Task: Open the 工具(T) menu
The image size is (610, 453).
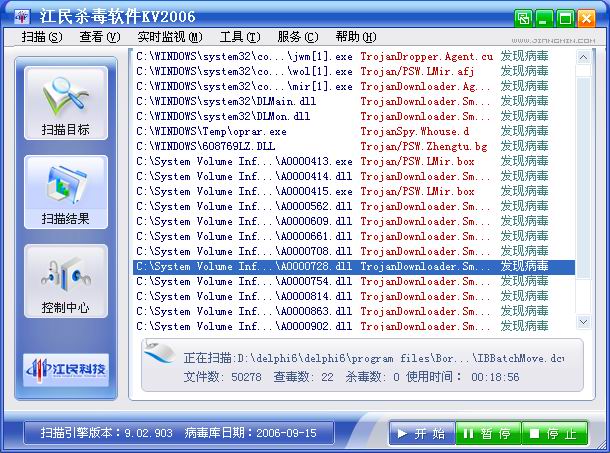Action: click(x=240, y=37)
